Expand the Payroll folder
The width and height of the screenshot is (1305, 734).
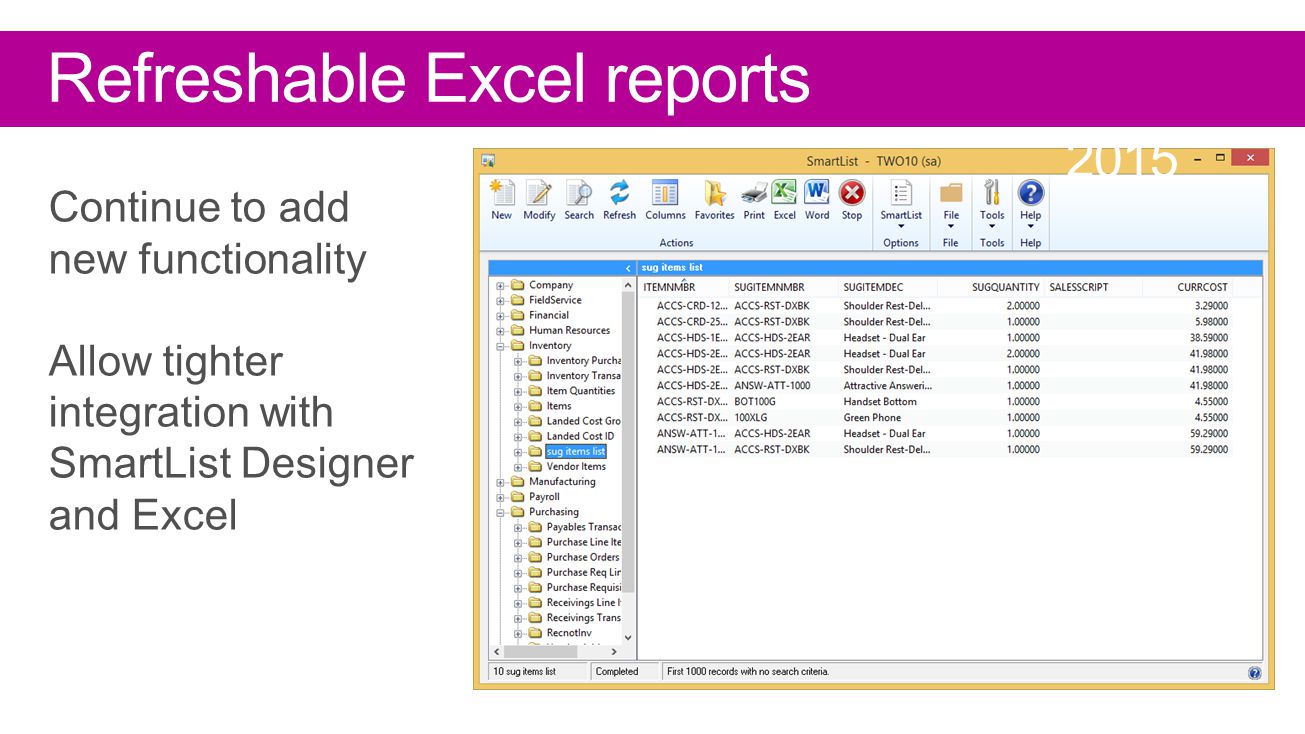point(500,498)
